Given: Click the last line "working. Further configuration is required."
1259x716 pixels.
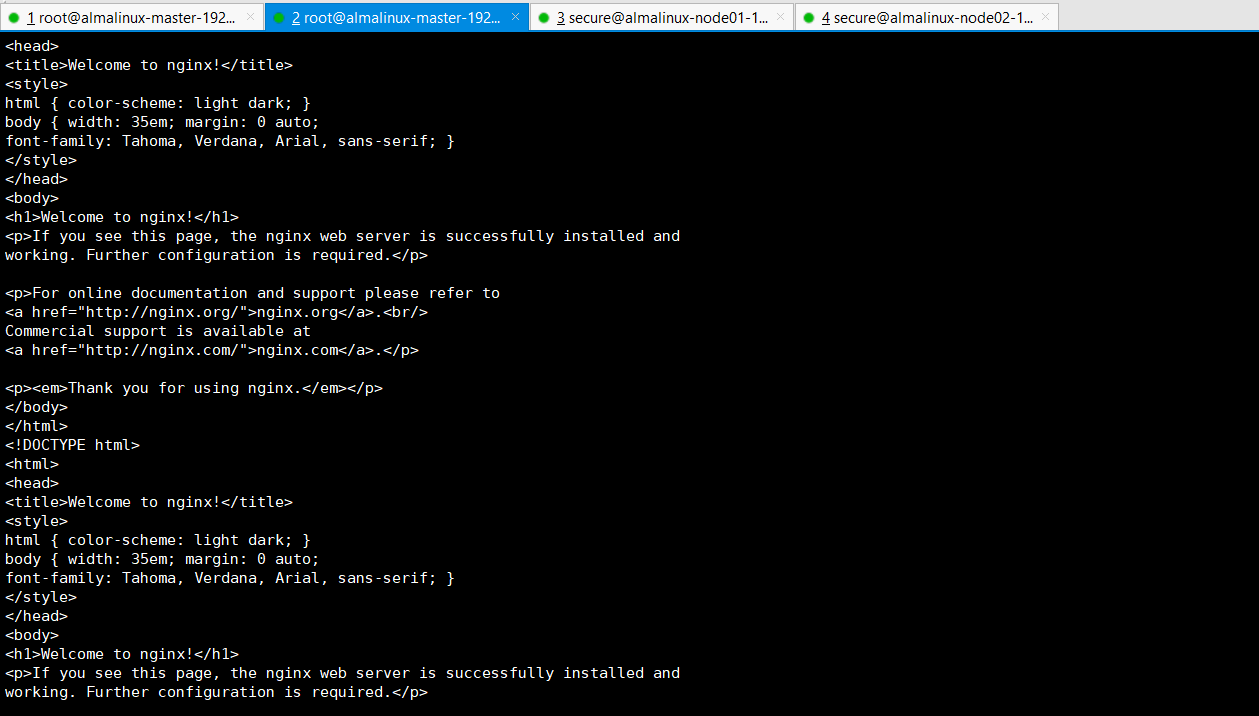Looking at the screenshot, I should (x=216, y=692).
